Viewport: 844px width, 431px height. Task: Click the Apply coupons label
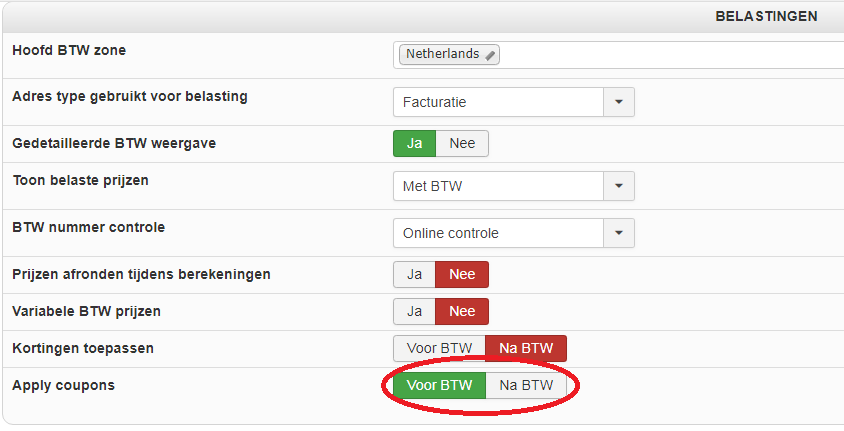(x=64, y=386)
